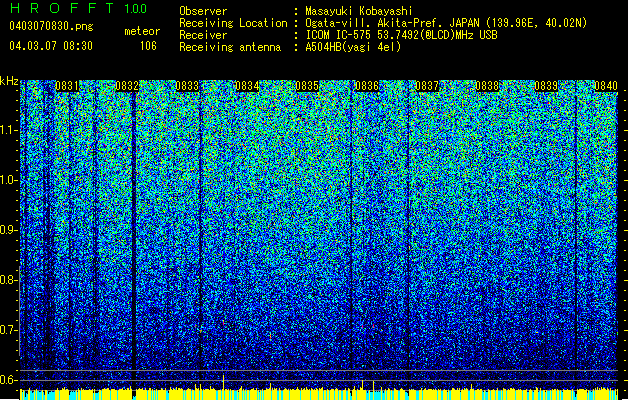Click the Receiving antenna field label

click(x=230, y=47)
